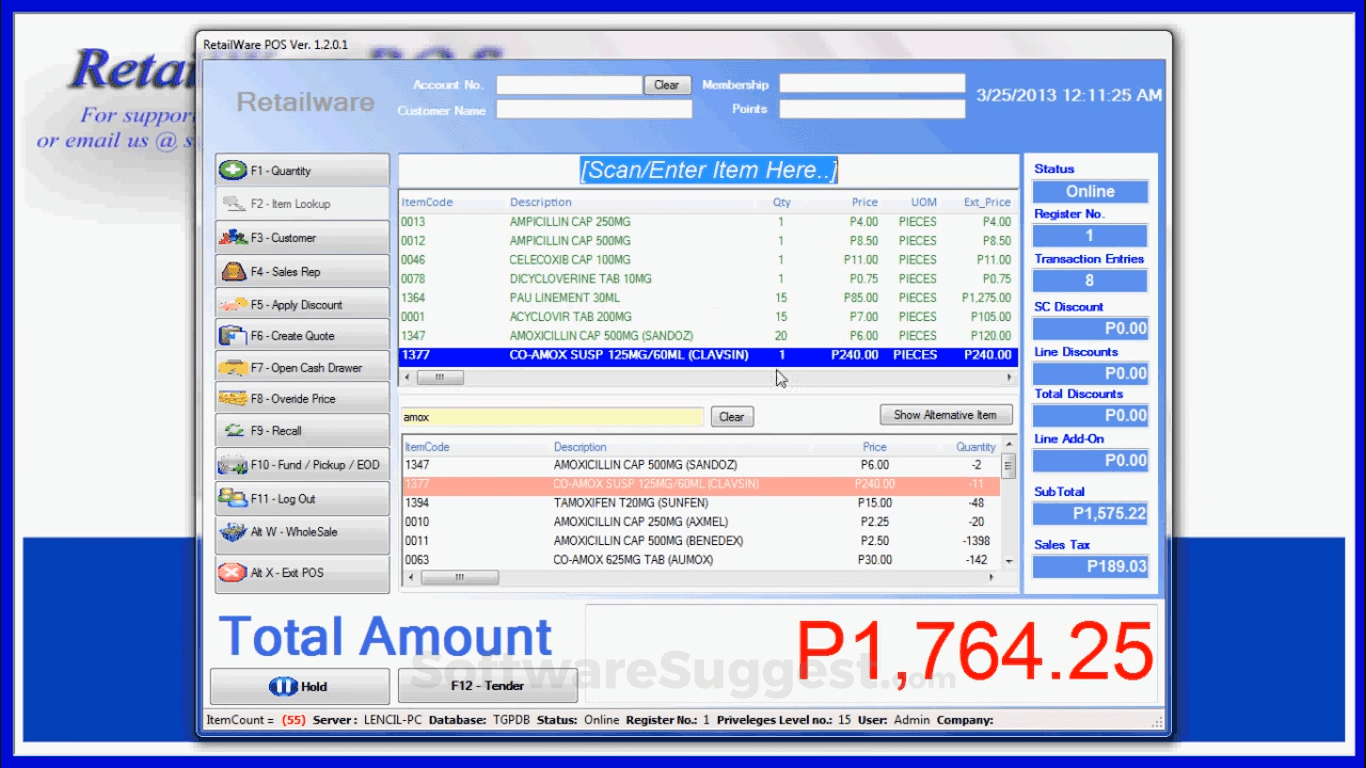Click the Points input field
This screenshot has width=1366, height=768.
[x=872, y=109]
